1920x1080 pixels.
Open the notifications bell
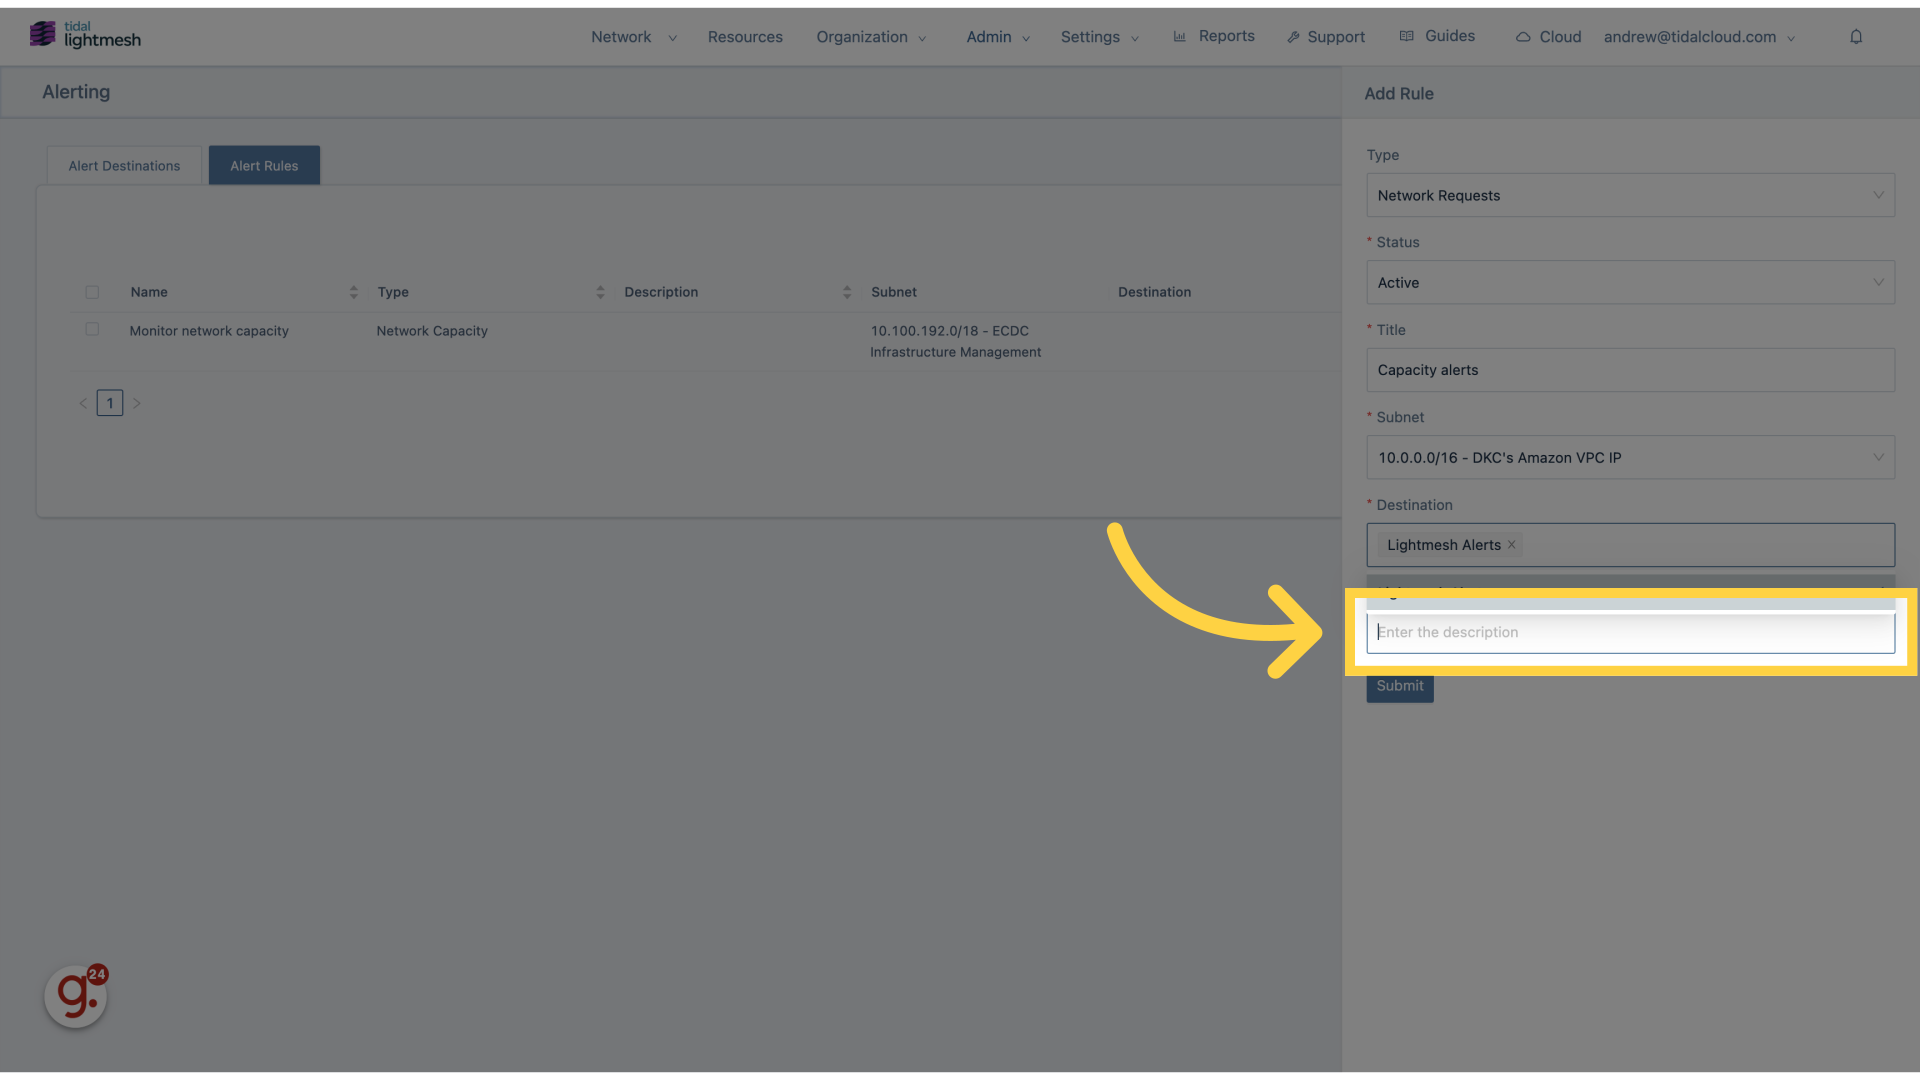pos(1856,37)
